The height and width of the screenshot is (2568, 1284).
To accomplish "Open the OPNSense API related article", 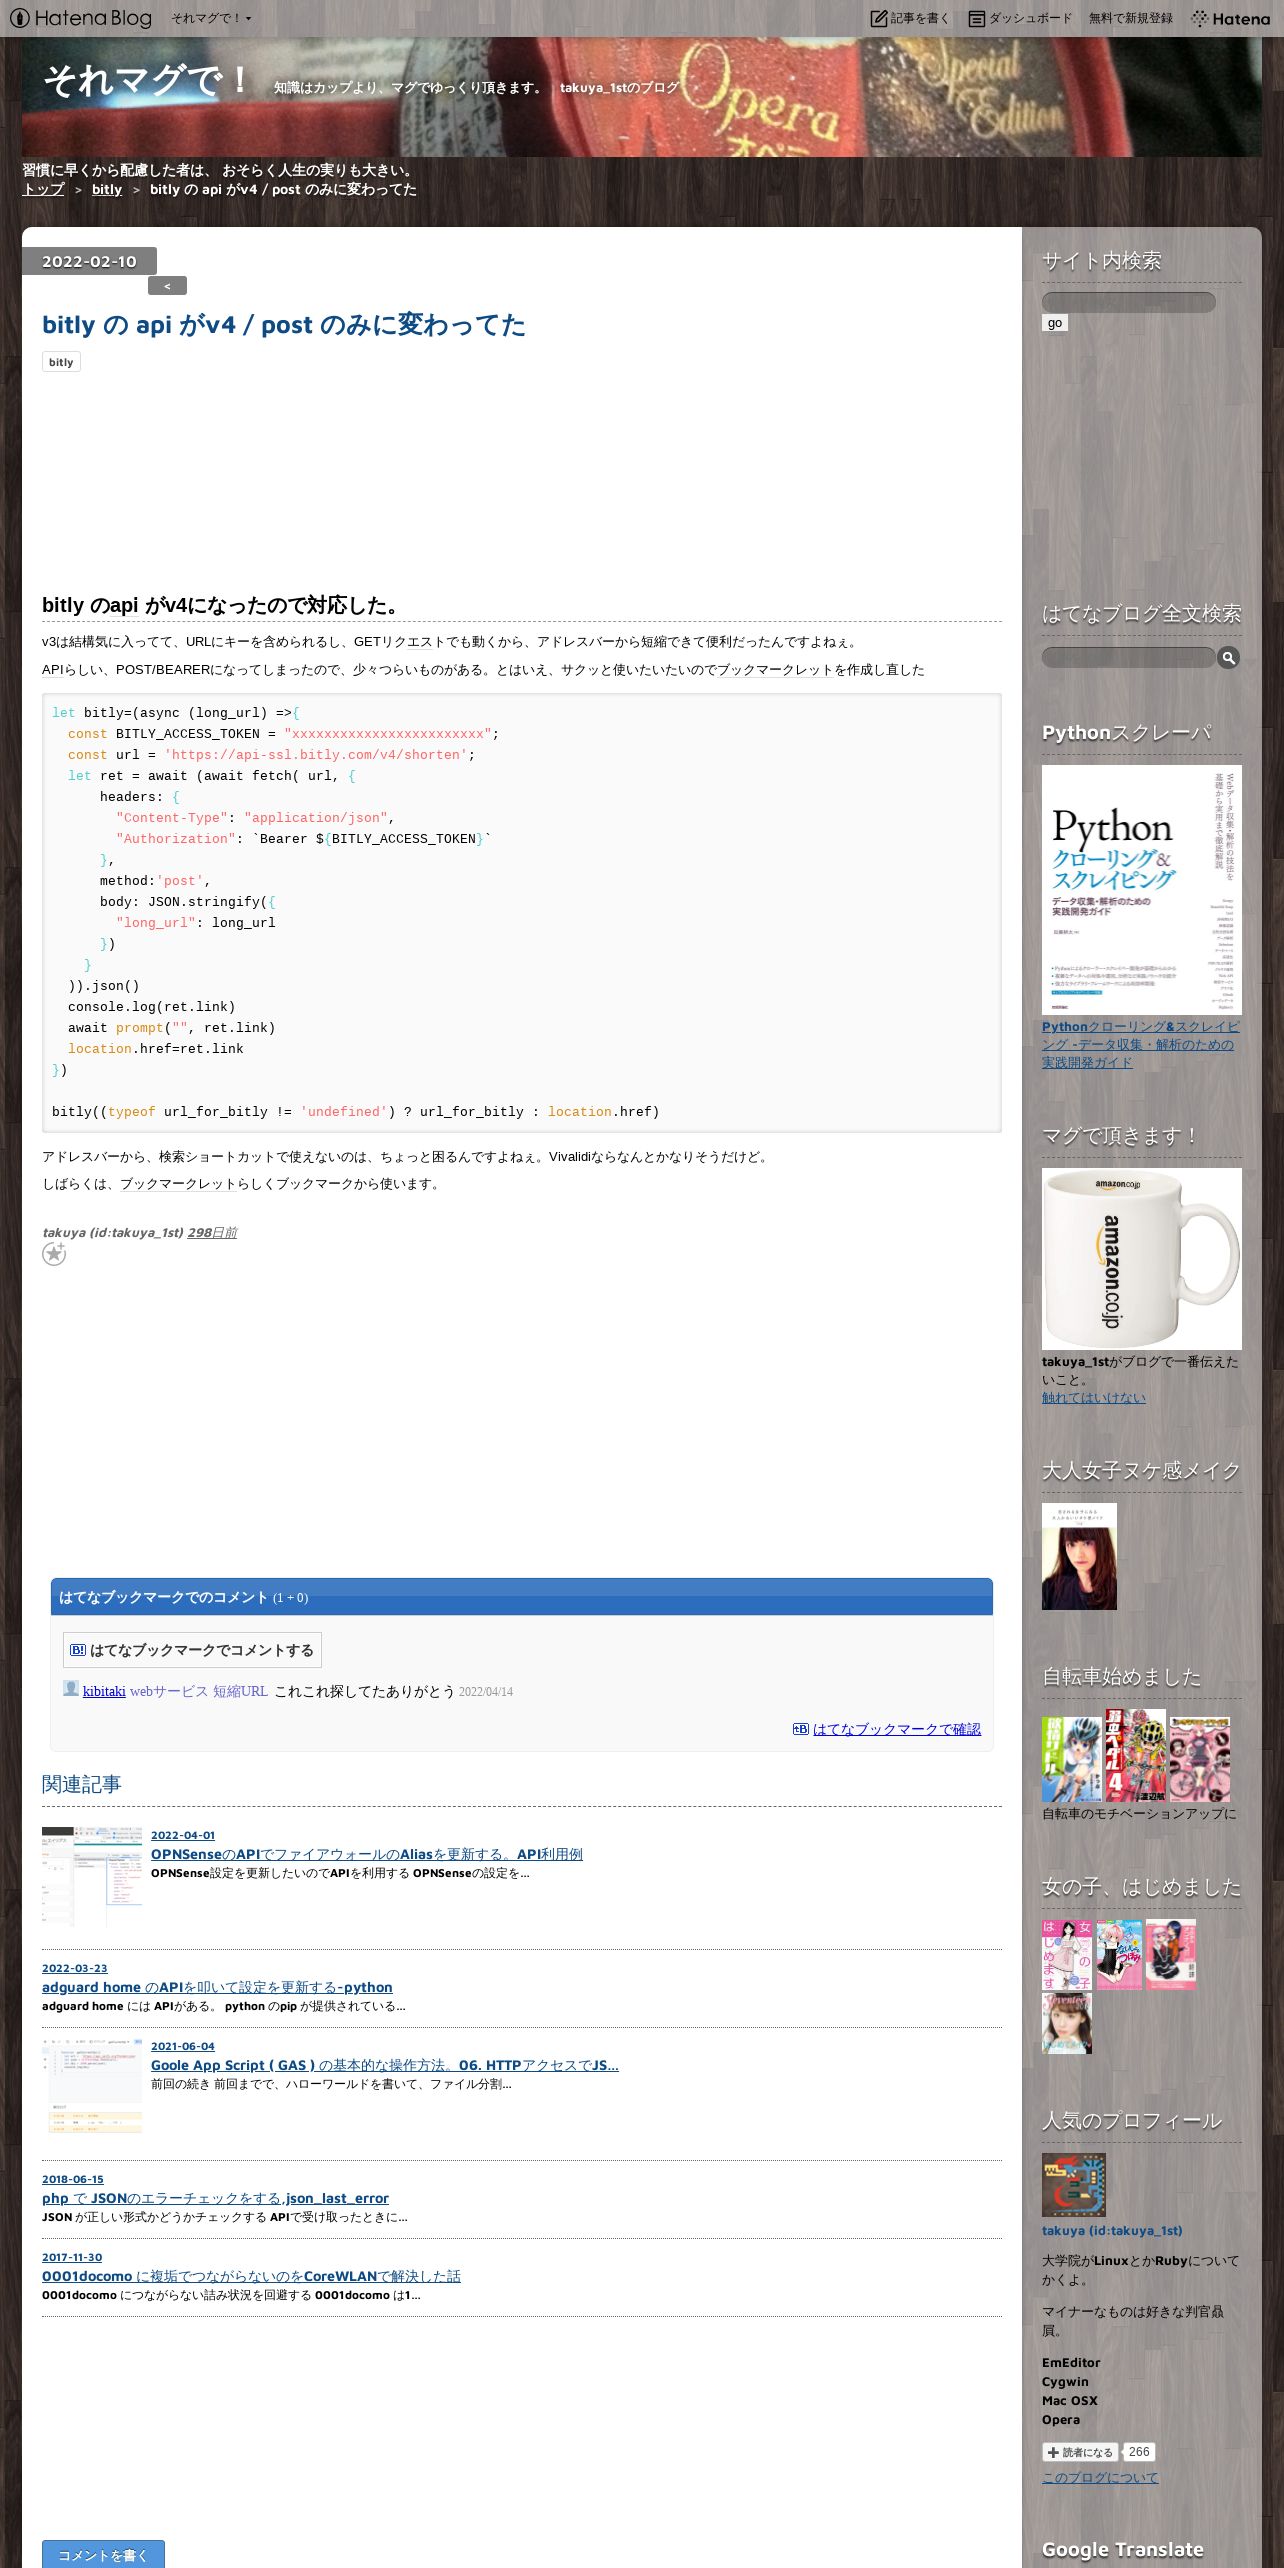I will tap(367, 1854).
